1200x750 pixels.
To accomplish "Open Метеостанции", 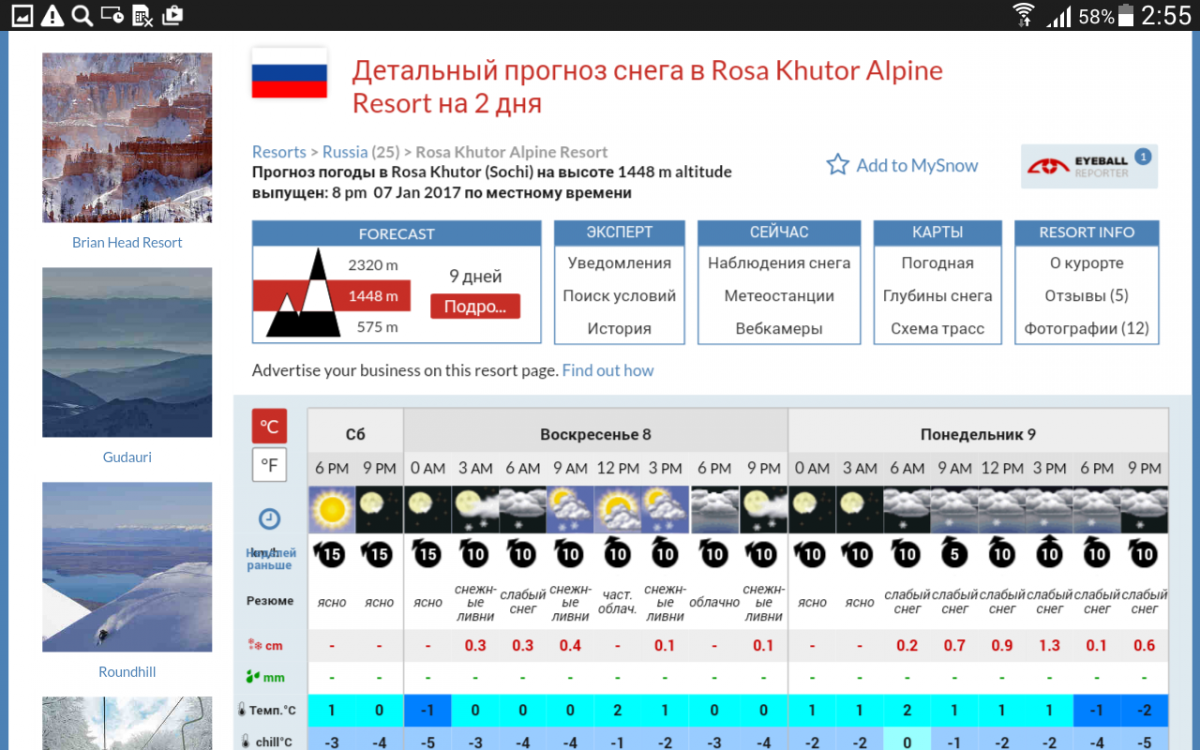I will click(779, 296).
